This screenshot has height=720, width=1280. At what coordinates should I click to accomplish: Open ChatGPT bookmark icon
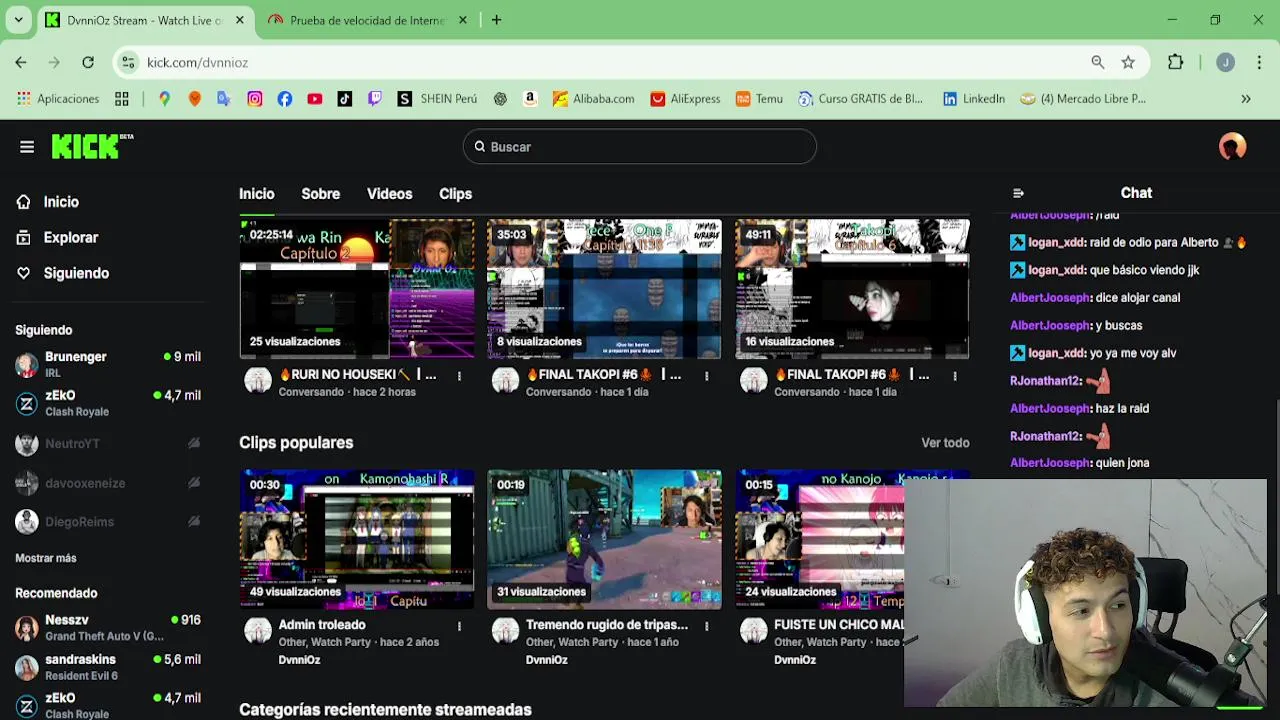(500, 99)
